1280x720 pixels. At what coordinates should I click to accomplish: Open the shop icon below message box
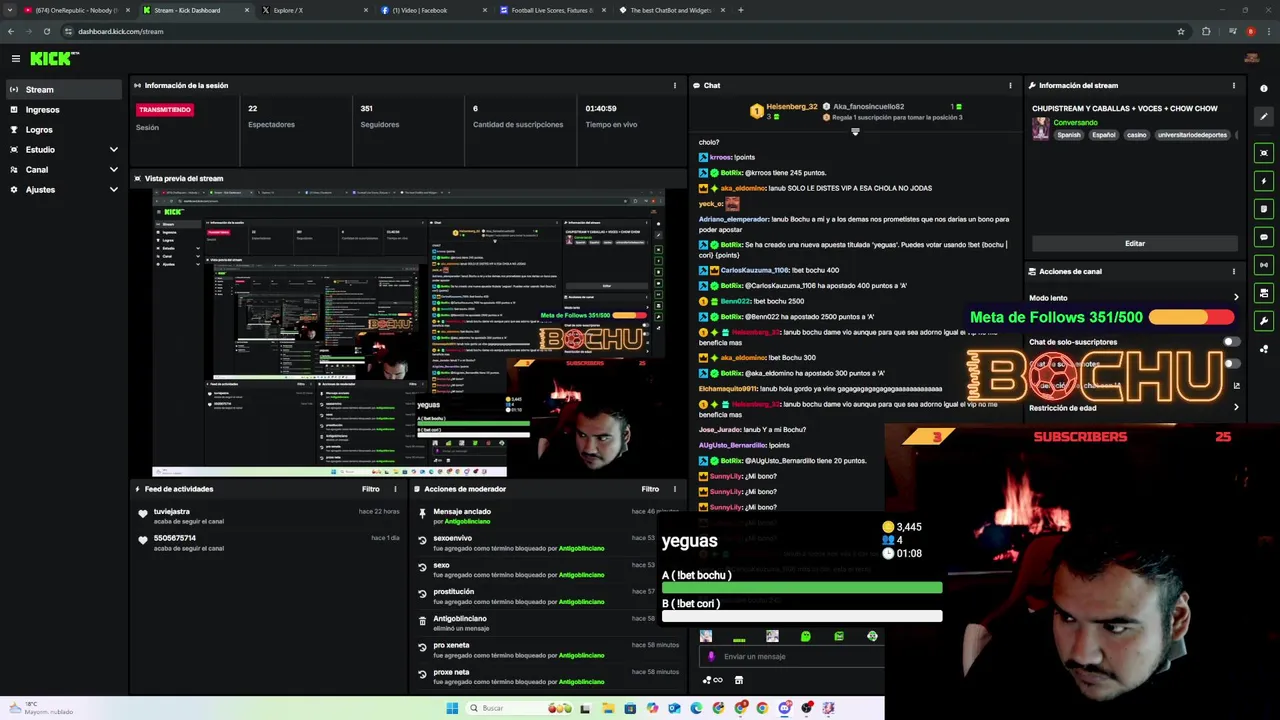click(x=739, y=680)
